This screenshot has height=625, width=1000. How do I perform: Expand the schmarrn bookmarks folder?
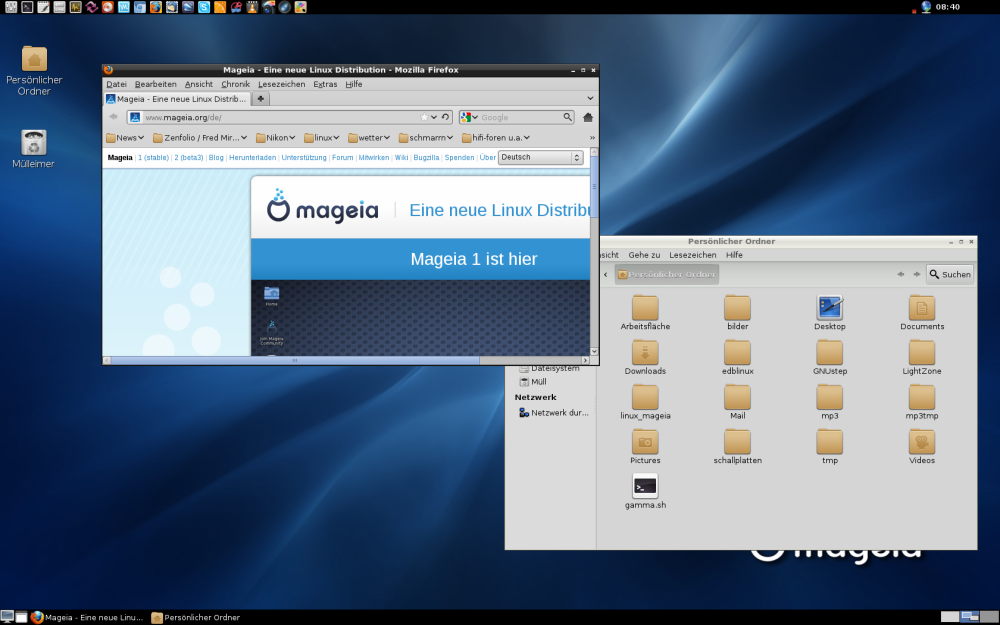point(426,138)
